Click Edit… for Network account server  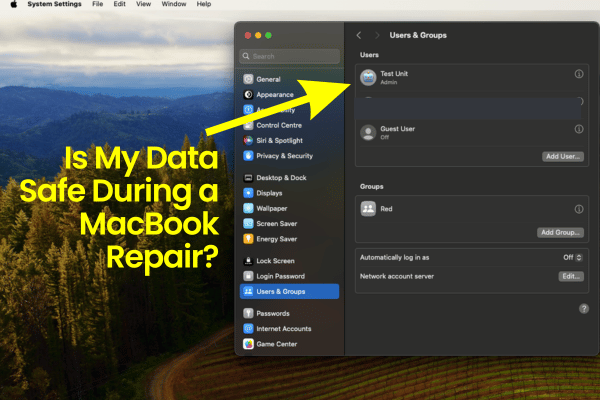pos(571,276)
